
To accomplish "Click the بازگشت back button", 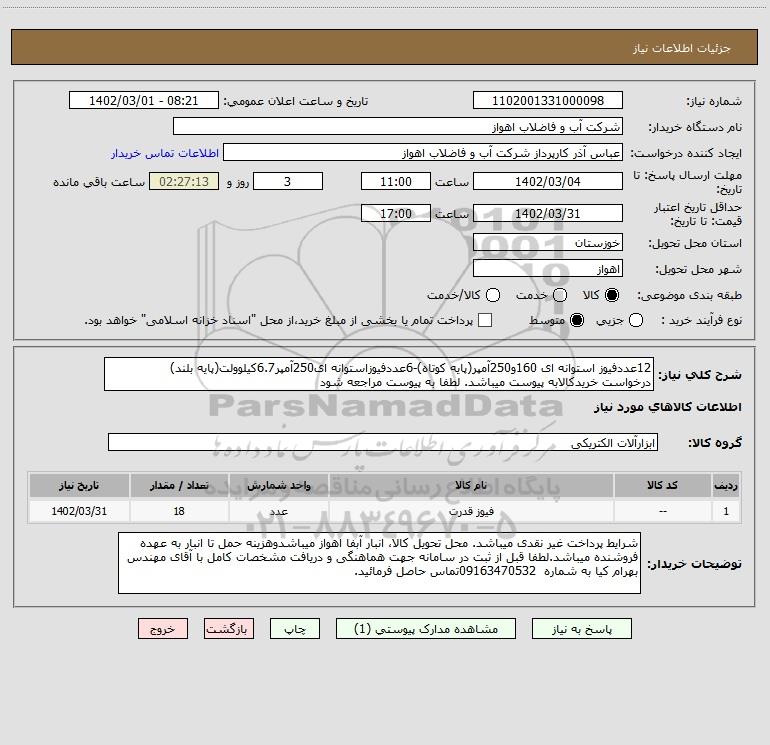I will point(229,629).
